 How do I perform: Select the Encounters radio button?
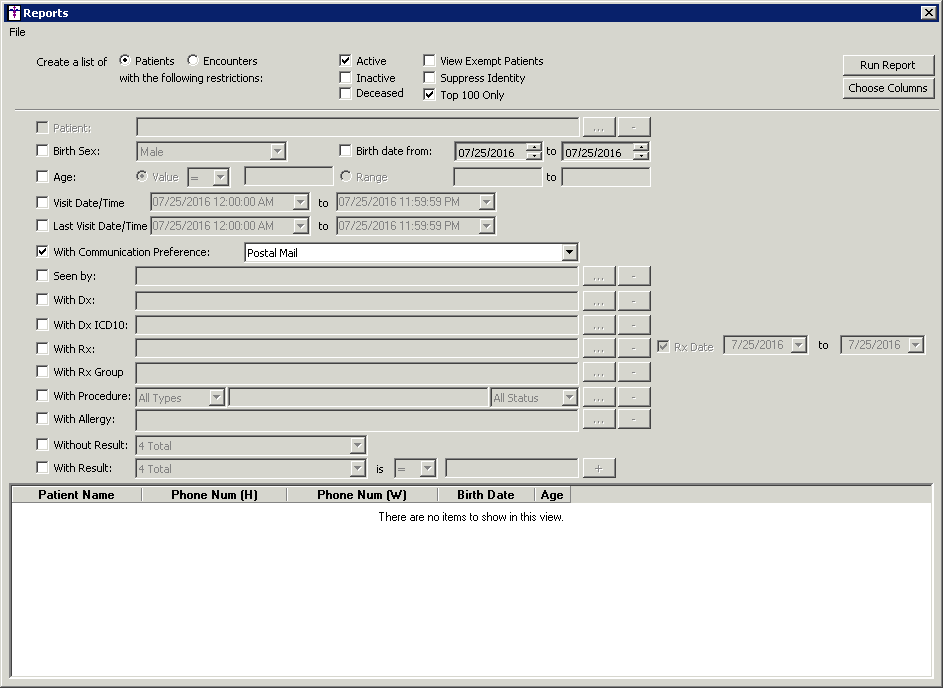pos(193,61)
